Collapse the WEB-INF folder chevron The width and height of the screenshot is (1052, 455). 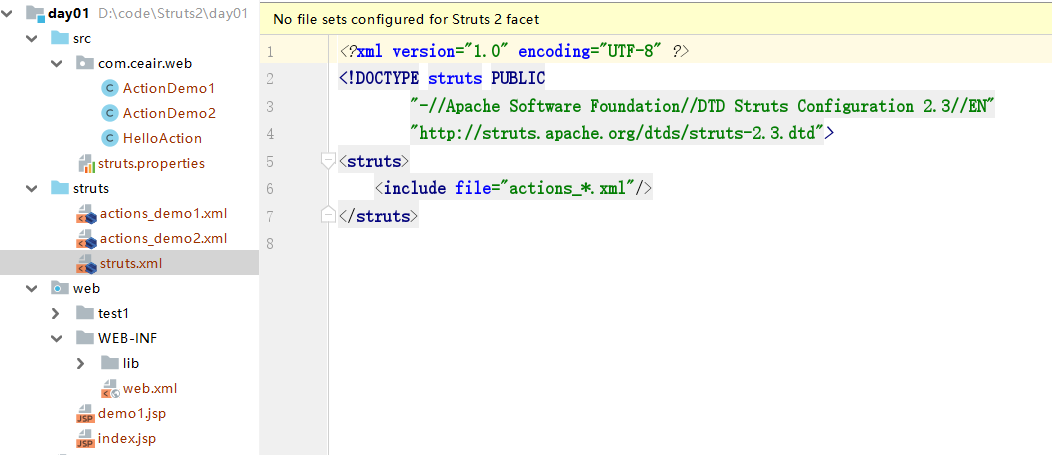[x=56, y=338]
